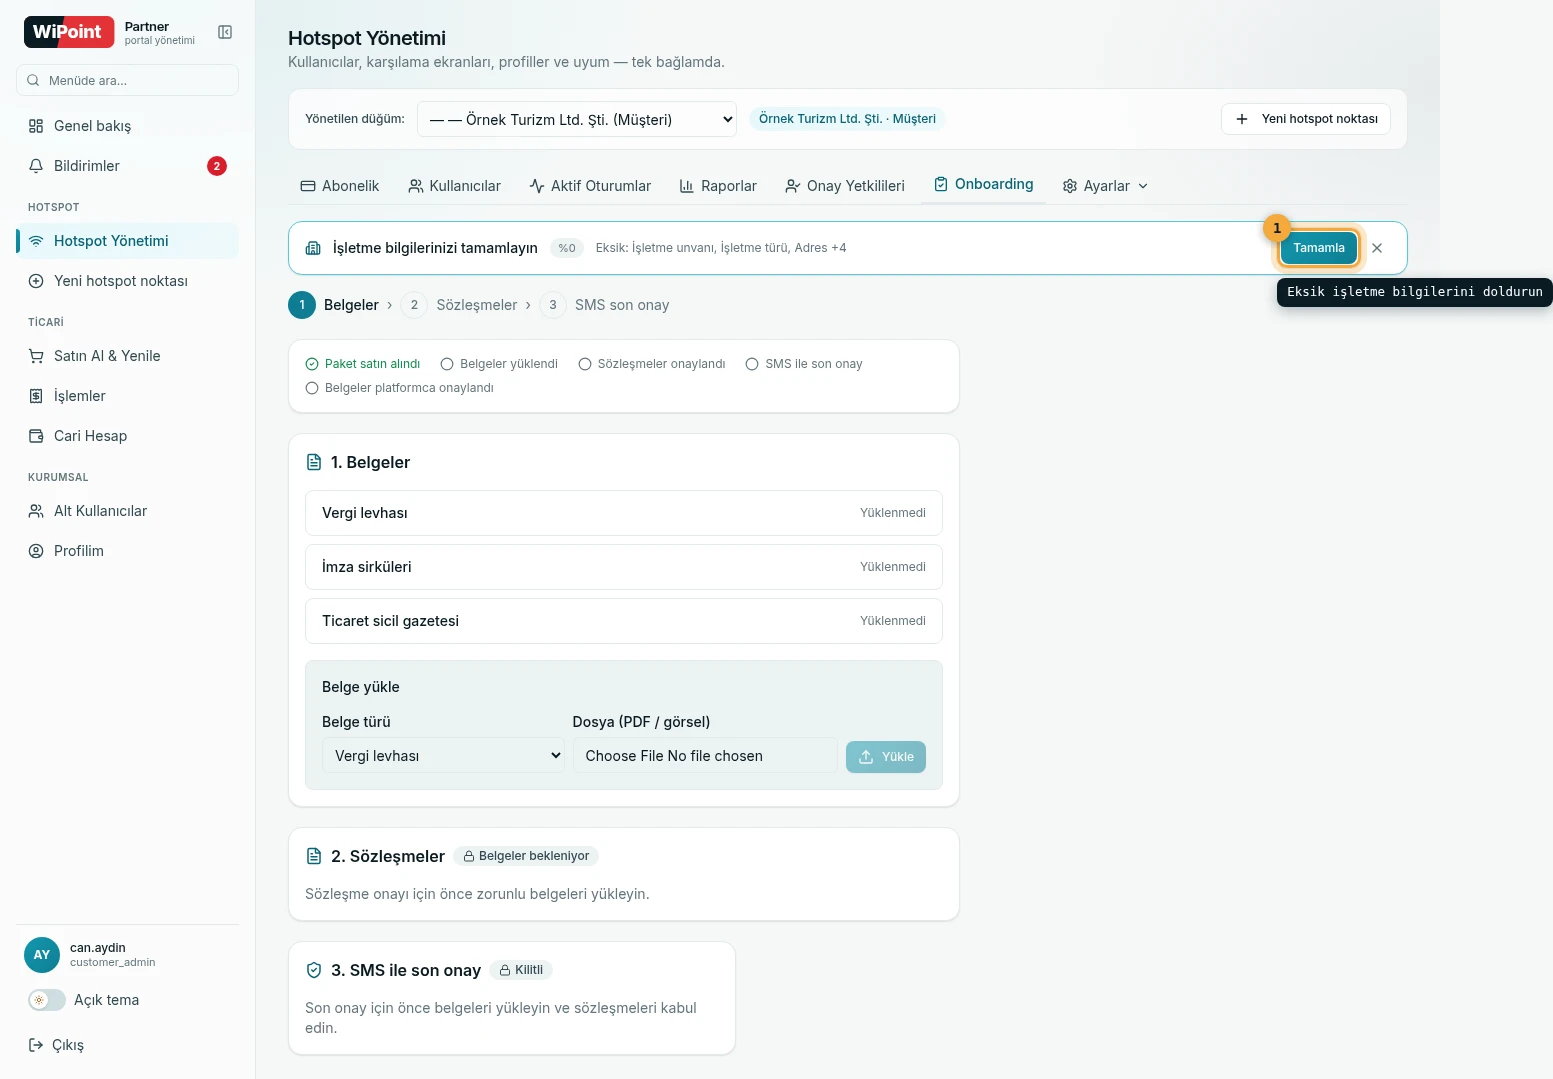Go to Satın Al & Yenile
This screenshot has width=1553, height=1079.
pyautogui.click(x=127, y=356)
